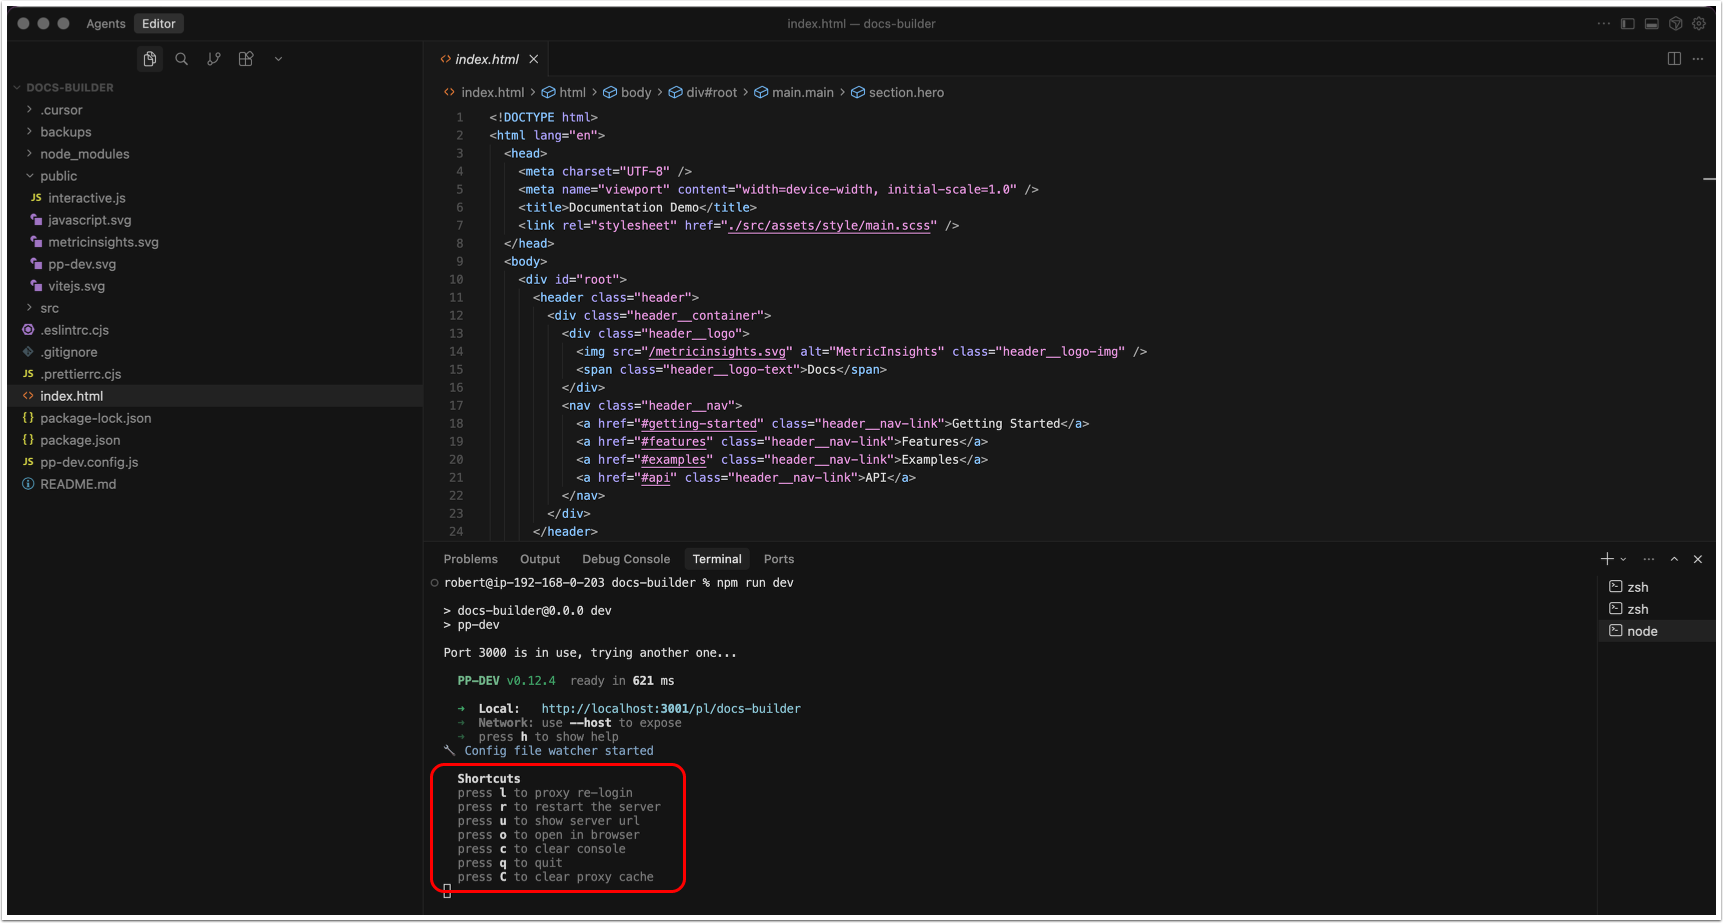Maximize terminal panel with the up chevron
The width and height of the screenshot is (1723, 923).
(x=1674, y=559)
